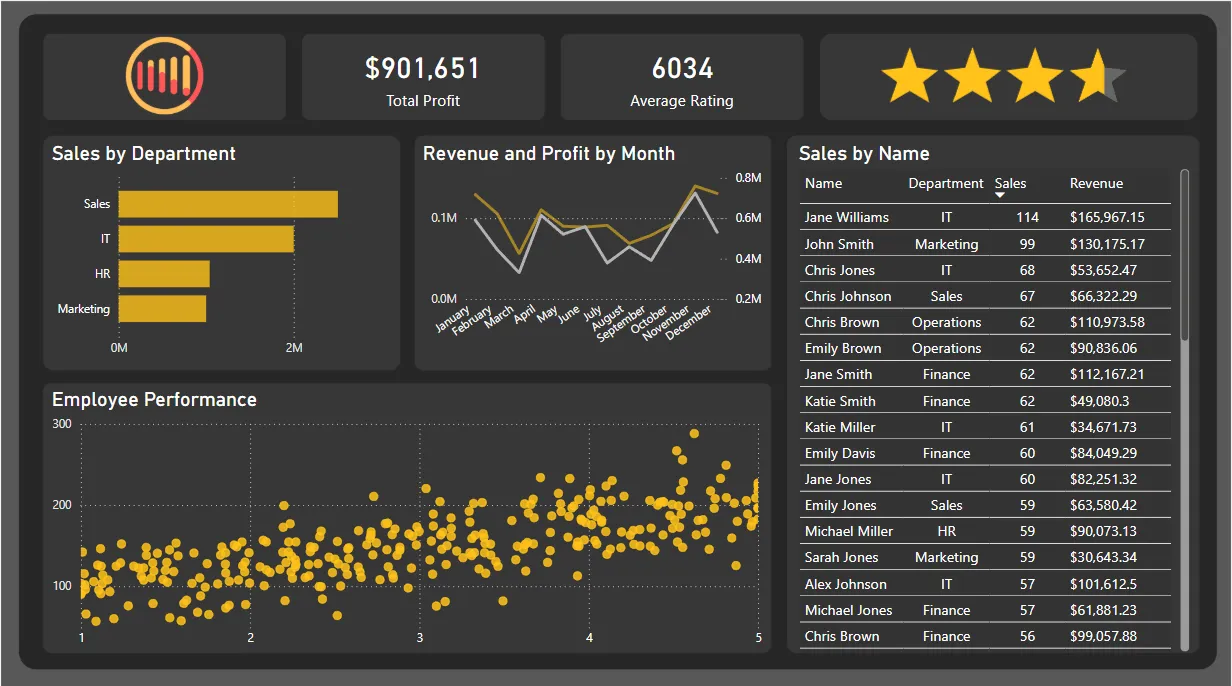
Task: Click the 300 label on Employee Performance axis
Action: tap(62, 424)
